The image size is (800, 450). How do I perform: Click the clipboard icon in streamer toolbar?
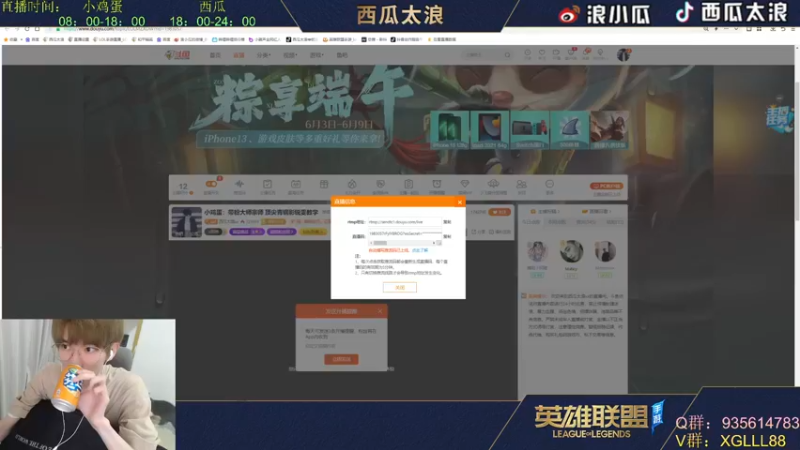(409, 184)
